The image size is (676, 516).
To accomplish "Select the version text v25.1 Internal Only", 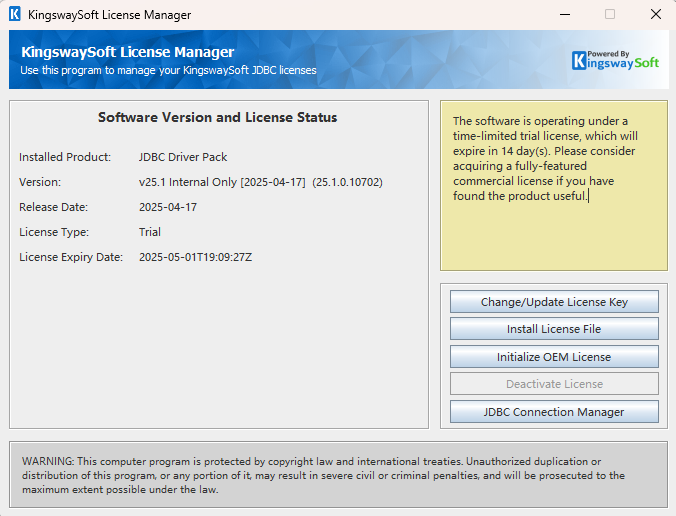I will tap(188, 182).
